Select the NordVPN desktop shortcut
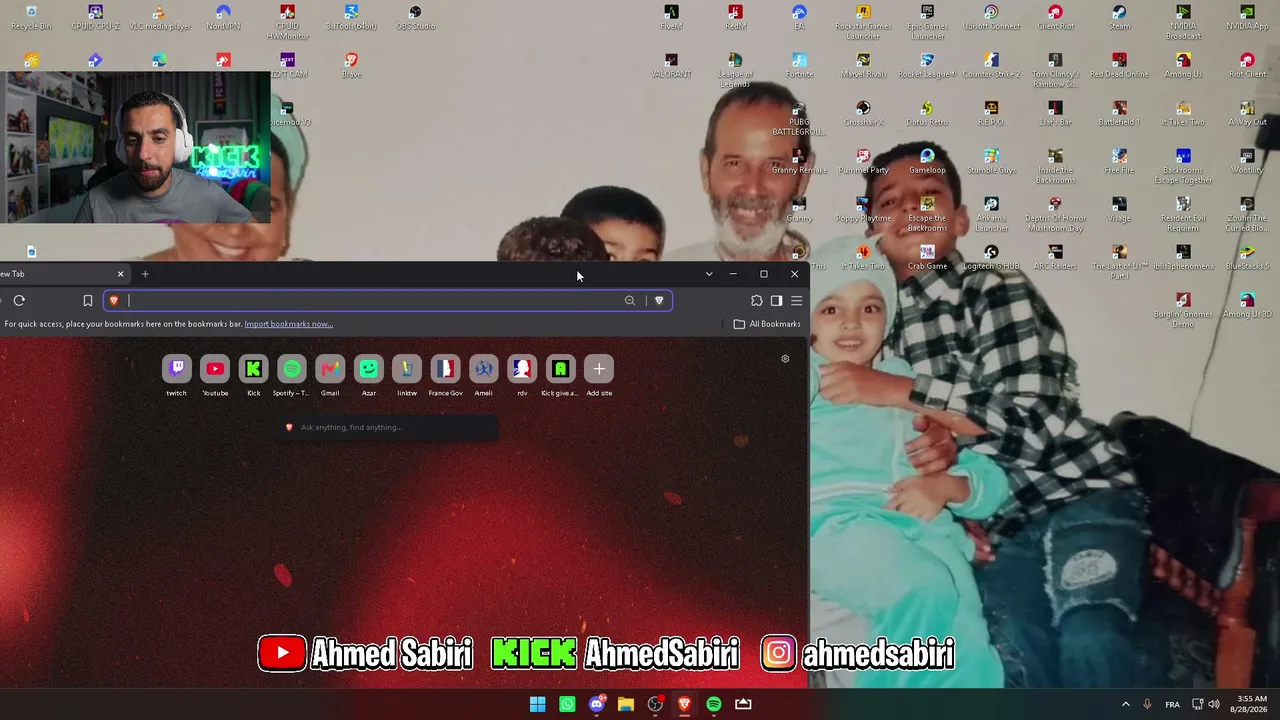Viewport: 1280px width, 720px height. [223, 17]
